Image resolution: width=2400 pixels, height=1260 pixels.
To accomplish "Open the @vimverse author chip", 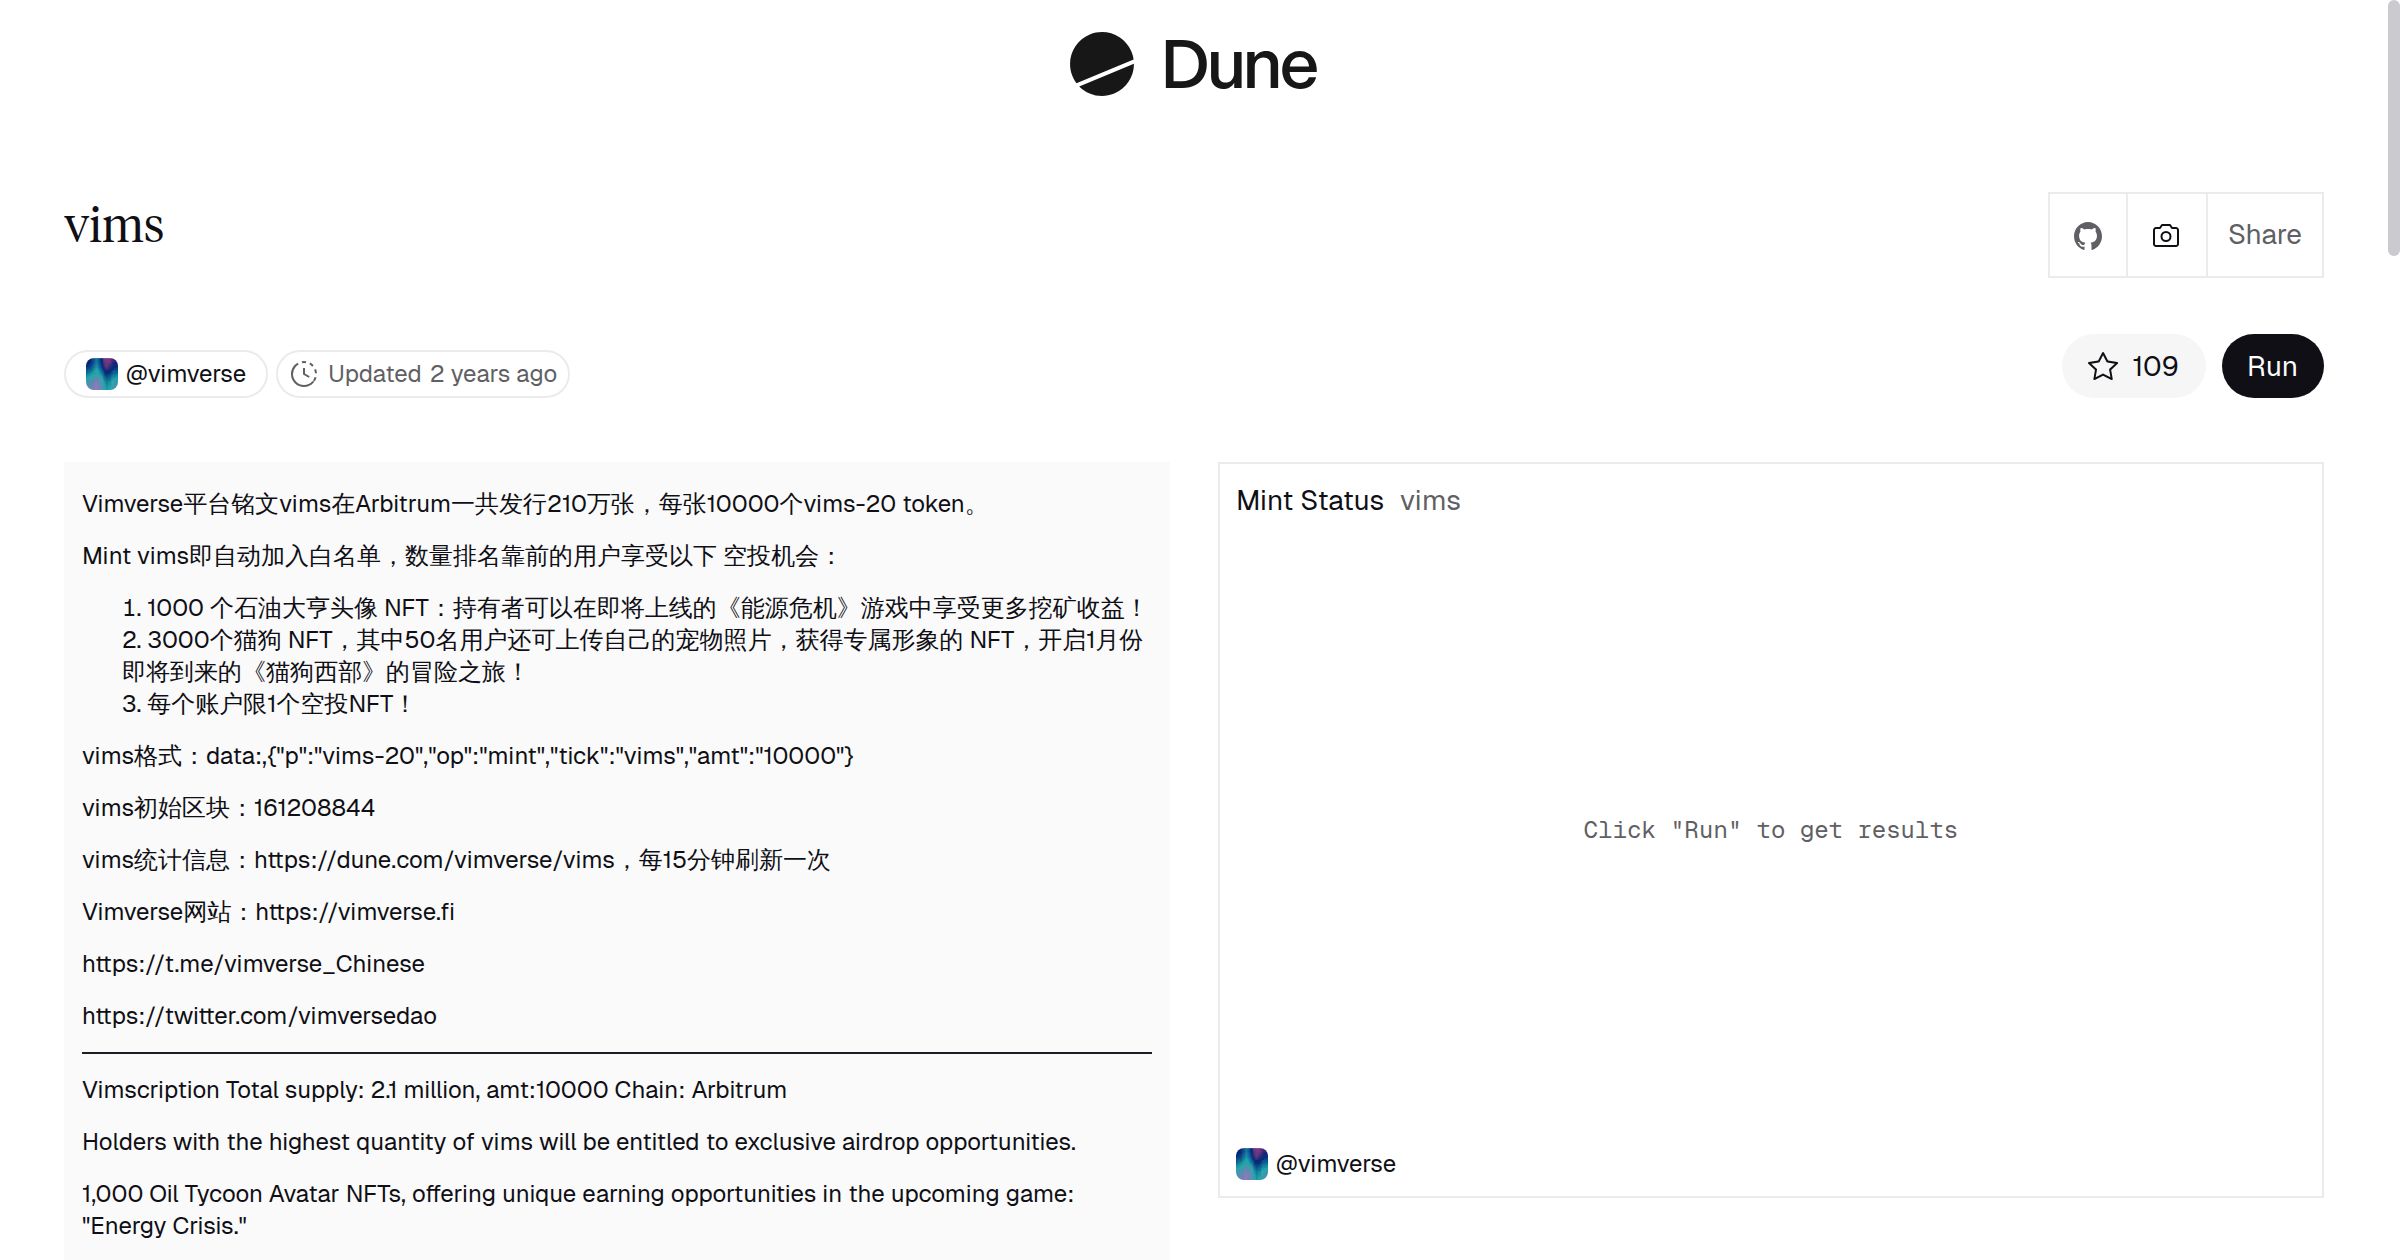I will (185, 374).
